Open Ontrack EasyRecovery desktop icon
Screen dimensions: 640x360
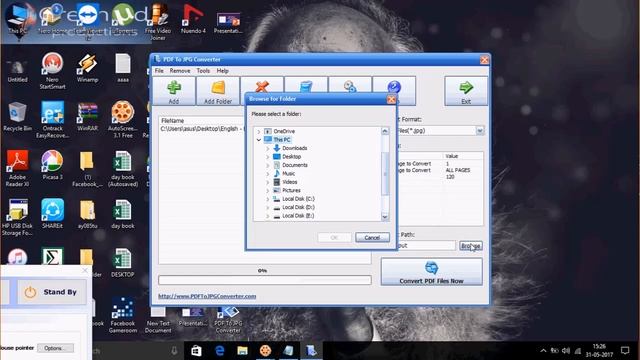pyautogui.click(x=52, y=119)
